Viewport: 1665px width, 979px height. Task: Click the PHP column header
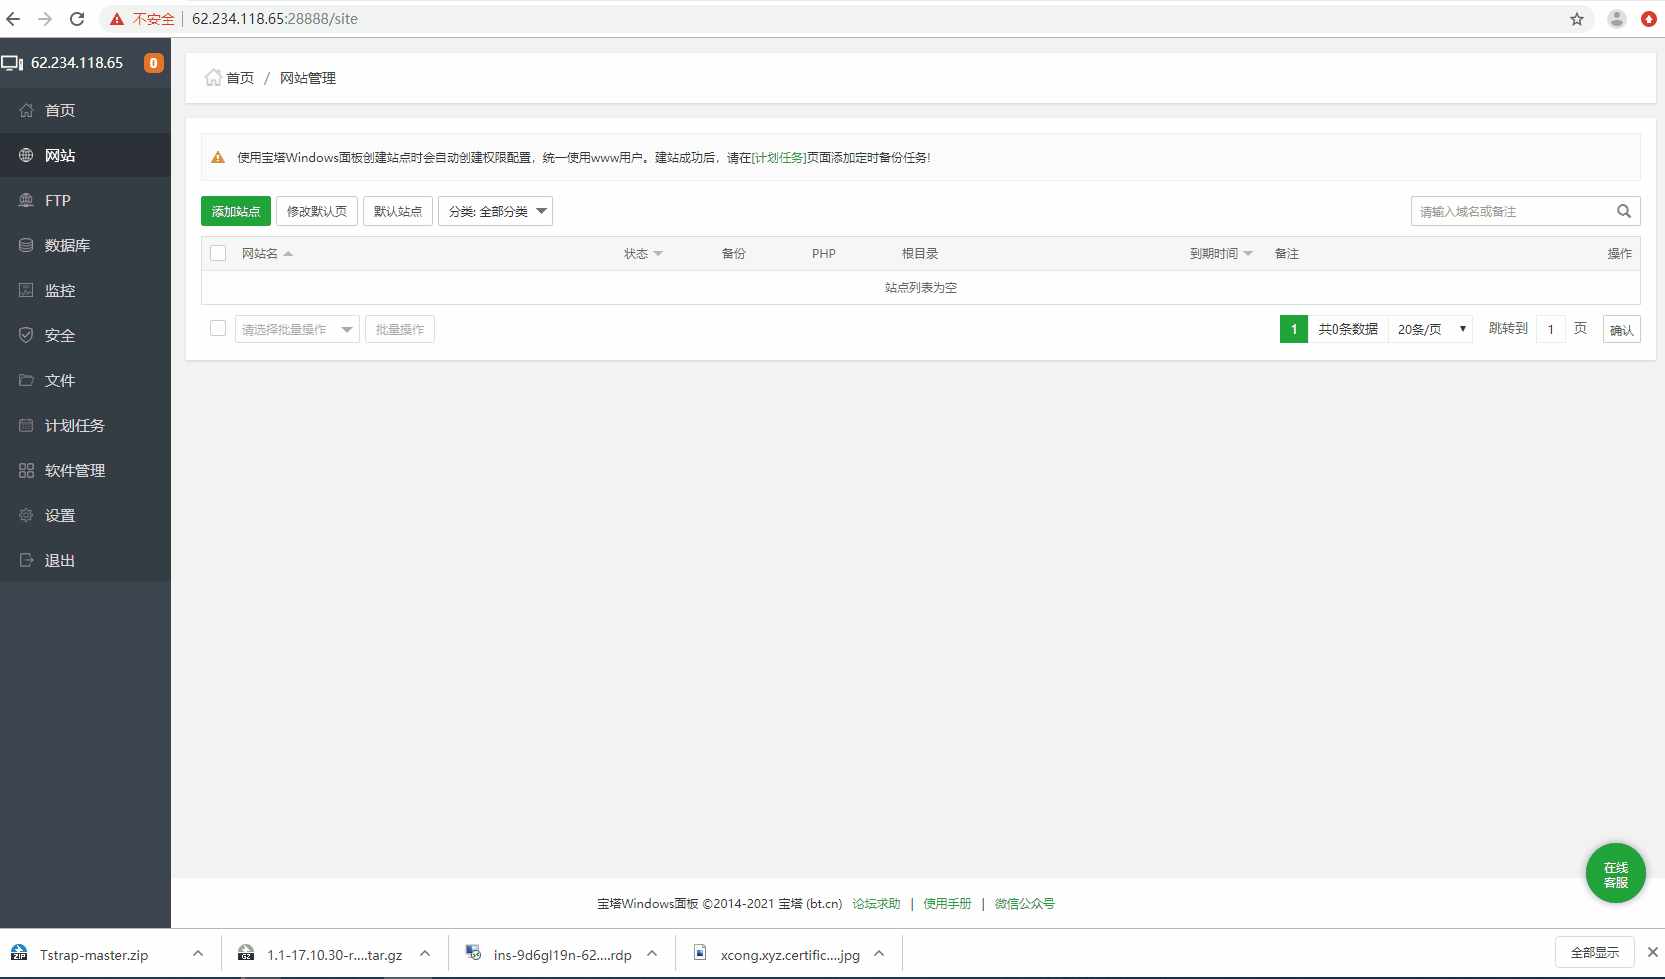tap(824, 254)
